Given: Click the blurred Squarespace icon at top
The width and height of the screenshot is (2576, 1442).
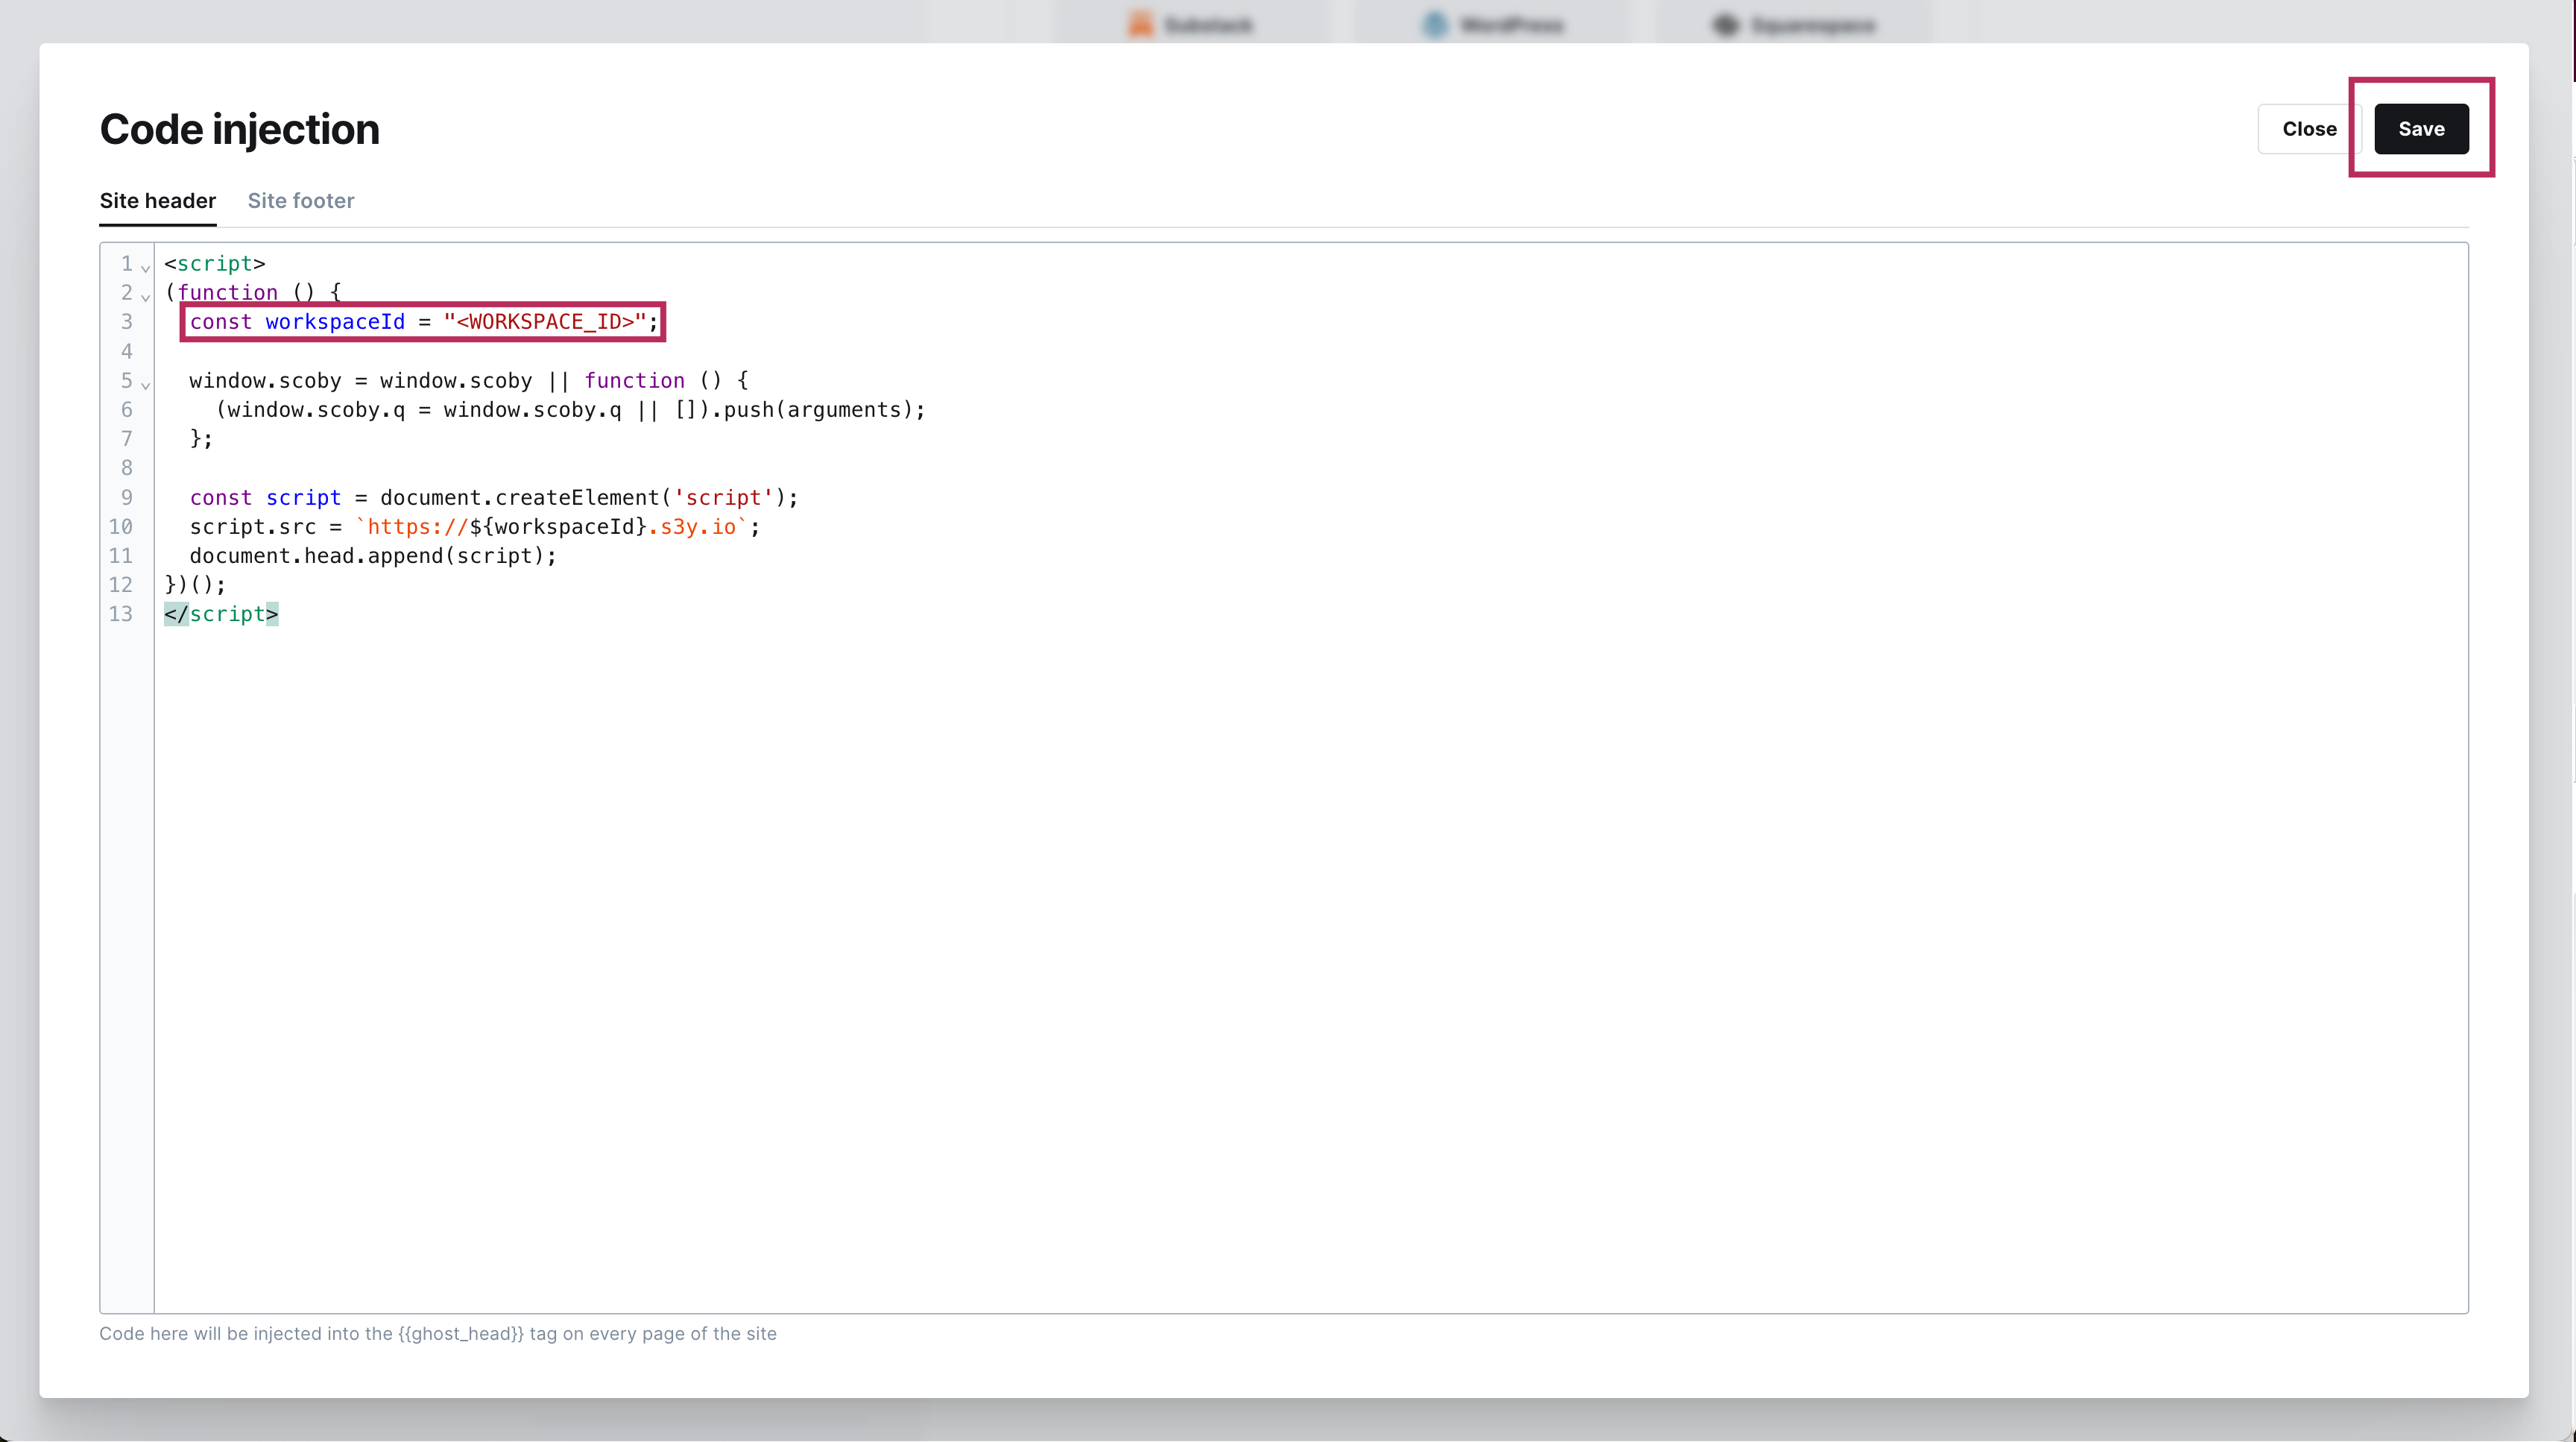Looking at the screenshot, I should 1726,25.
